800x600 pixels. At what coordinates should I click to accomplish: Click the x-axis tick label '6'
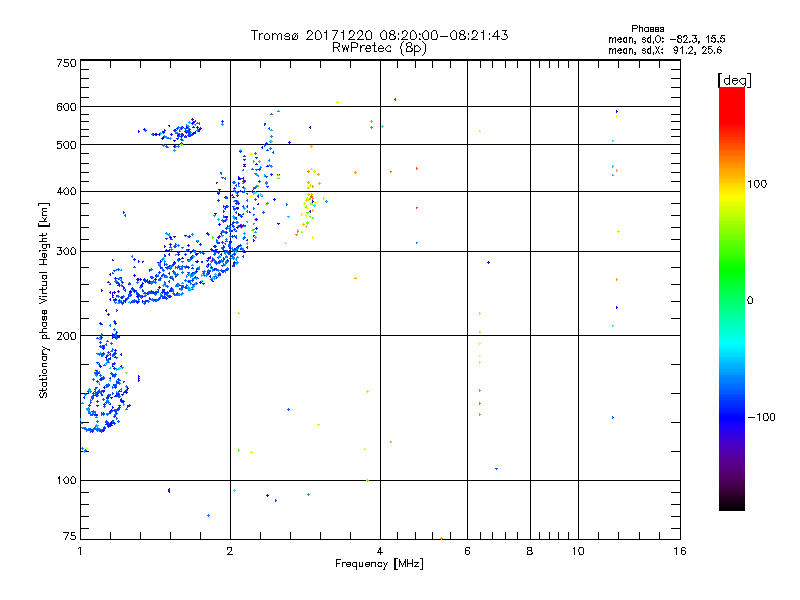click(x=467, y=551)
